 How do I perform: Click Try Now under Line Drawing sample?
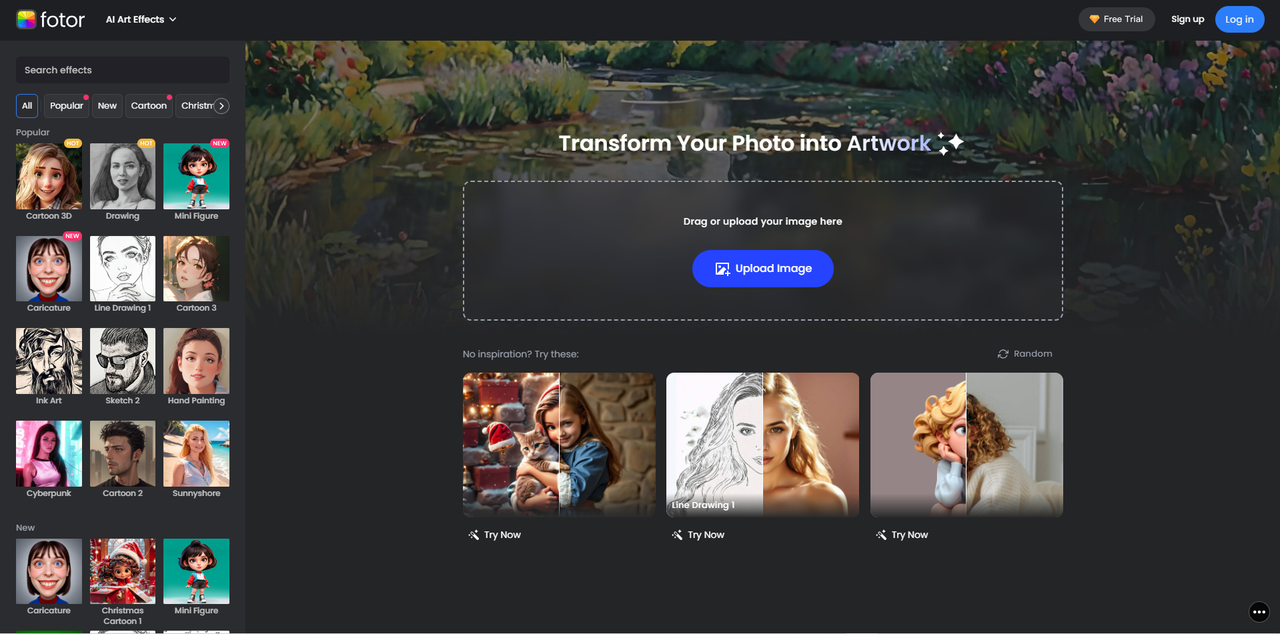pyautogui.click(x=698, y=535)
